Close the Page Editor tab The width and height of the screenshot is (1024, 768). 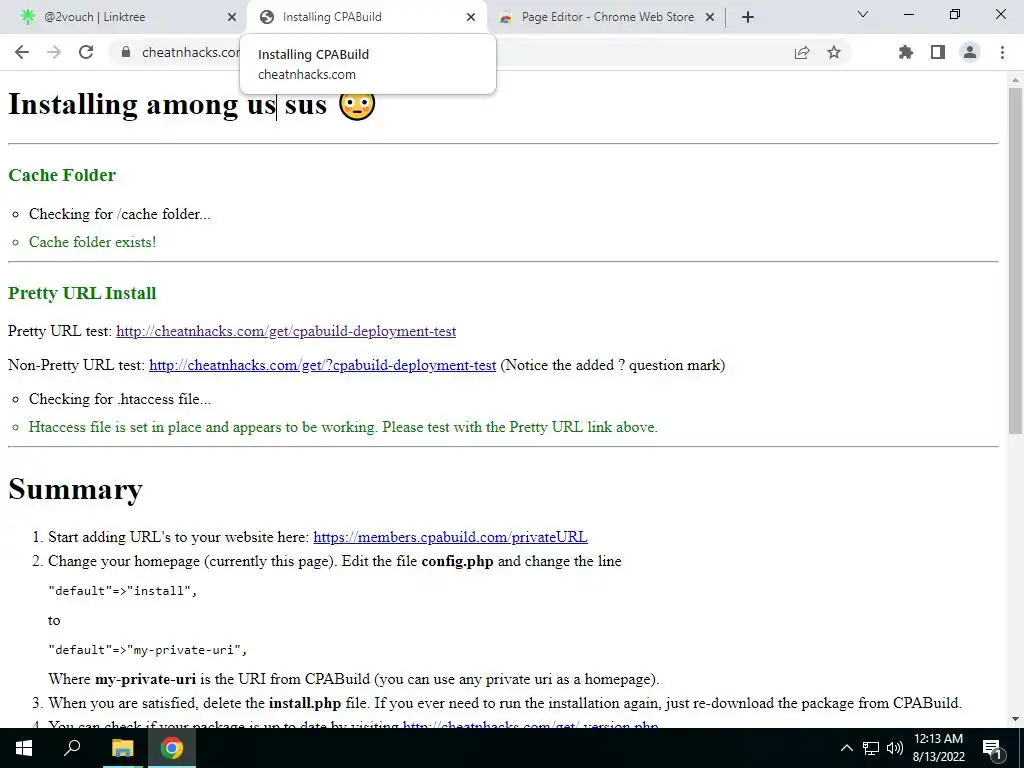[x=710, y=17]
